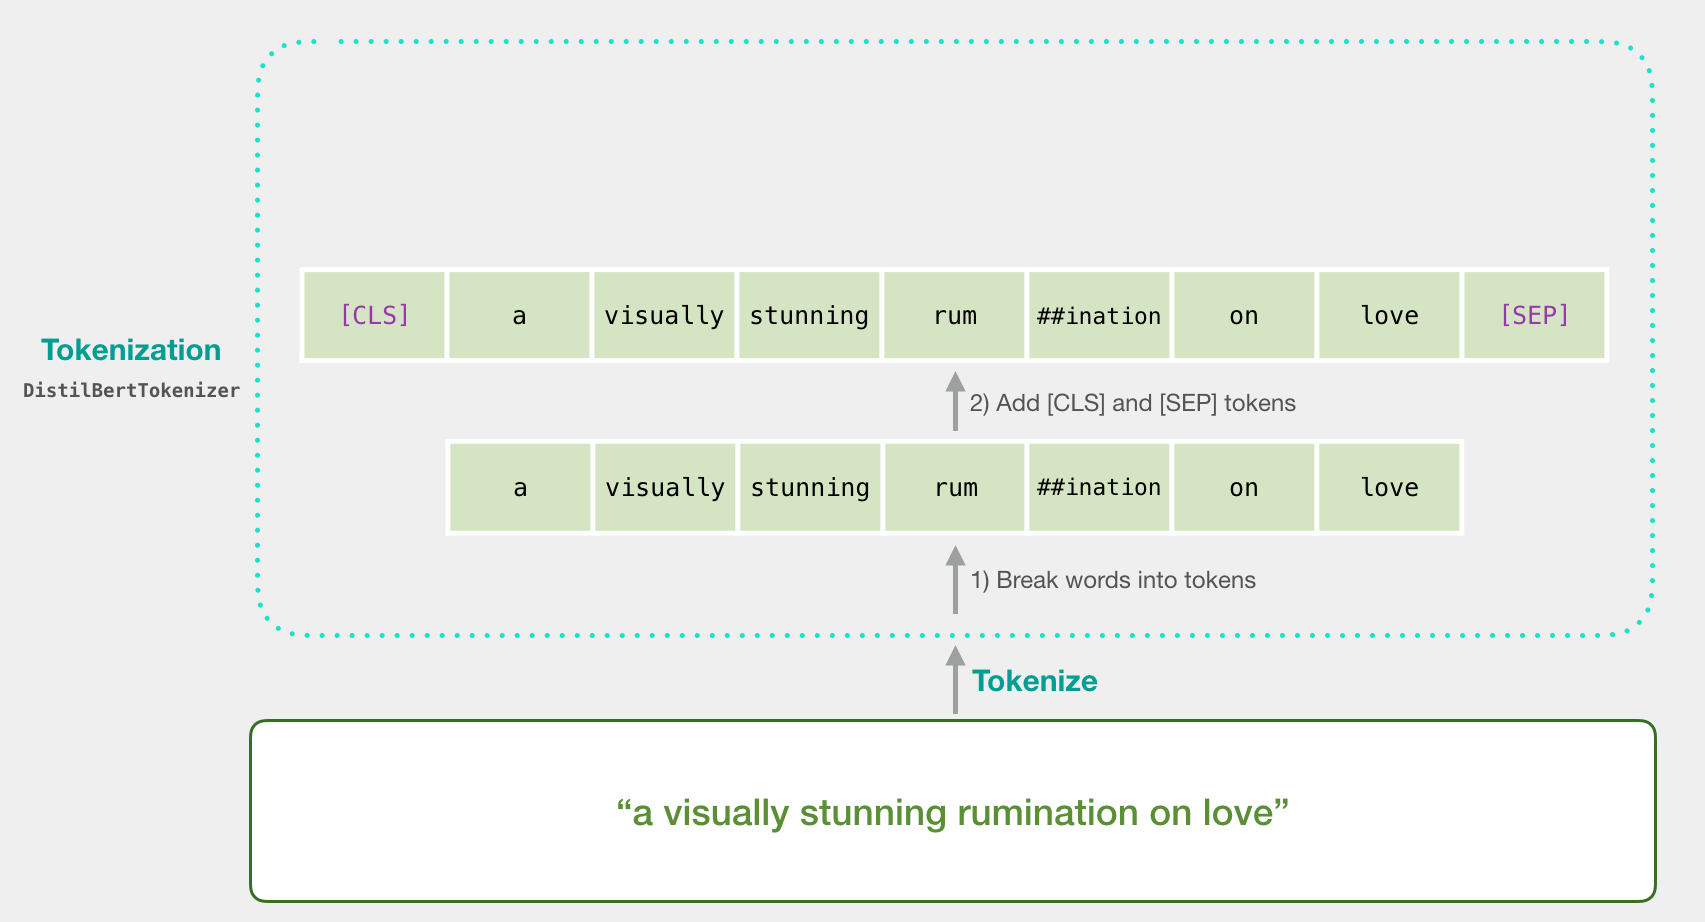Click 'a' token in lower row
The image size is (1705, 922).
520,487
